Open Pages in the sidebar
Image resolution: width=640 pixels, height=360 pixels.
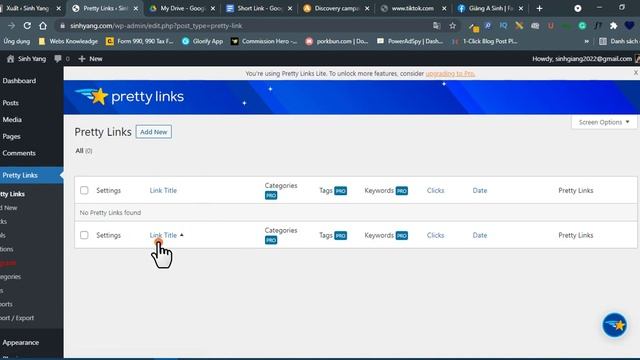[11, 136]
